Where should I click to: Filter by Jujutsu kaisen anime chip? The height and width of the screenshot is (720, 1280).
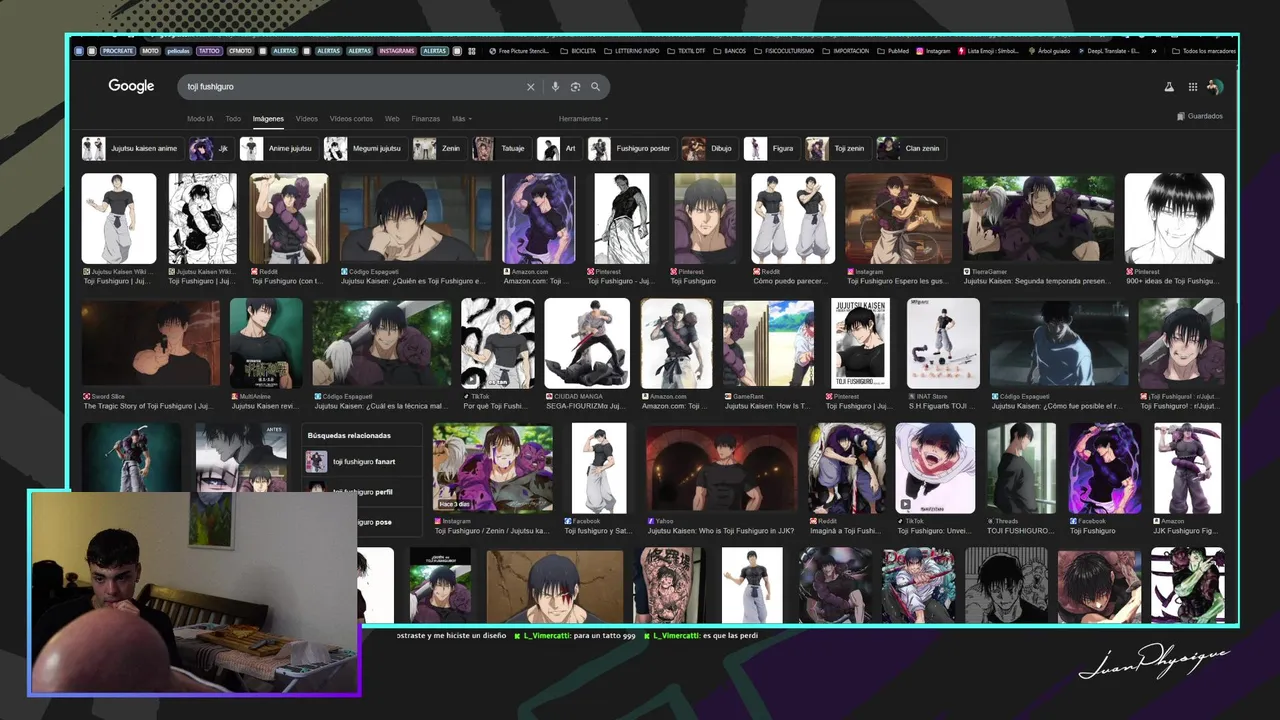[x=131, y=149]
